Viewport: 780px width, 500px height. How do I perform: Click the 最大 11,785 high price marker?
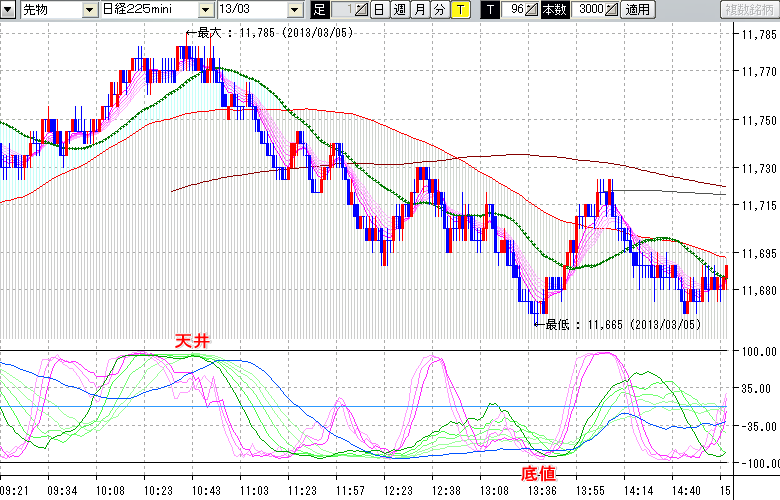(x=268, y=32)
